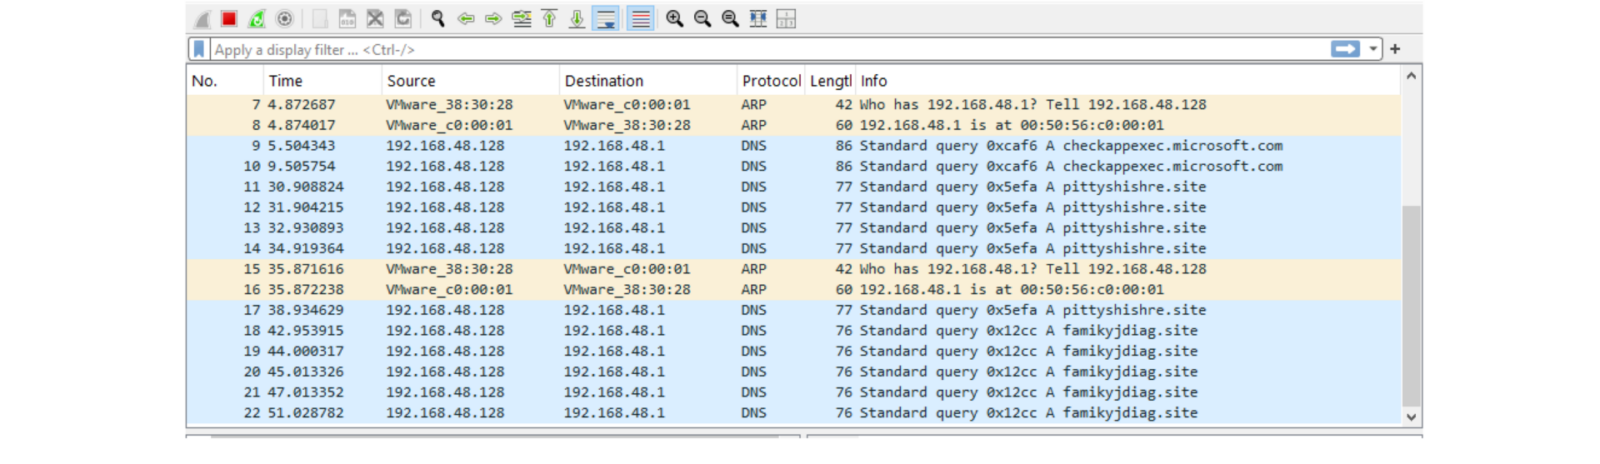
Task: Open the filter bookmarks menu
Action: pos(199,49)
